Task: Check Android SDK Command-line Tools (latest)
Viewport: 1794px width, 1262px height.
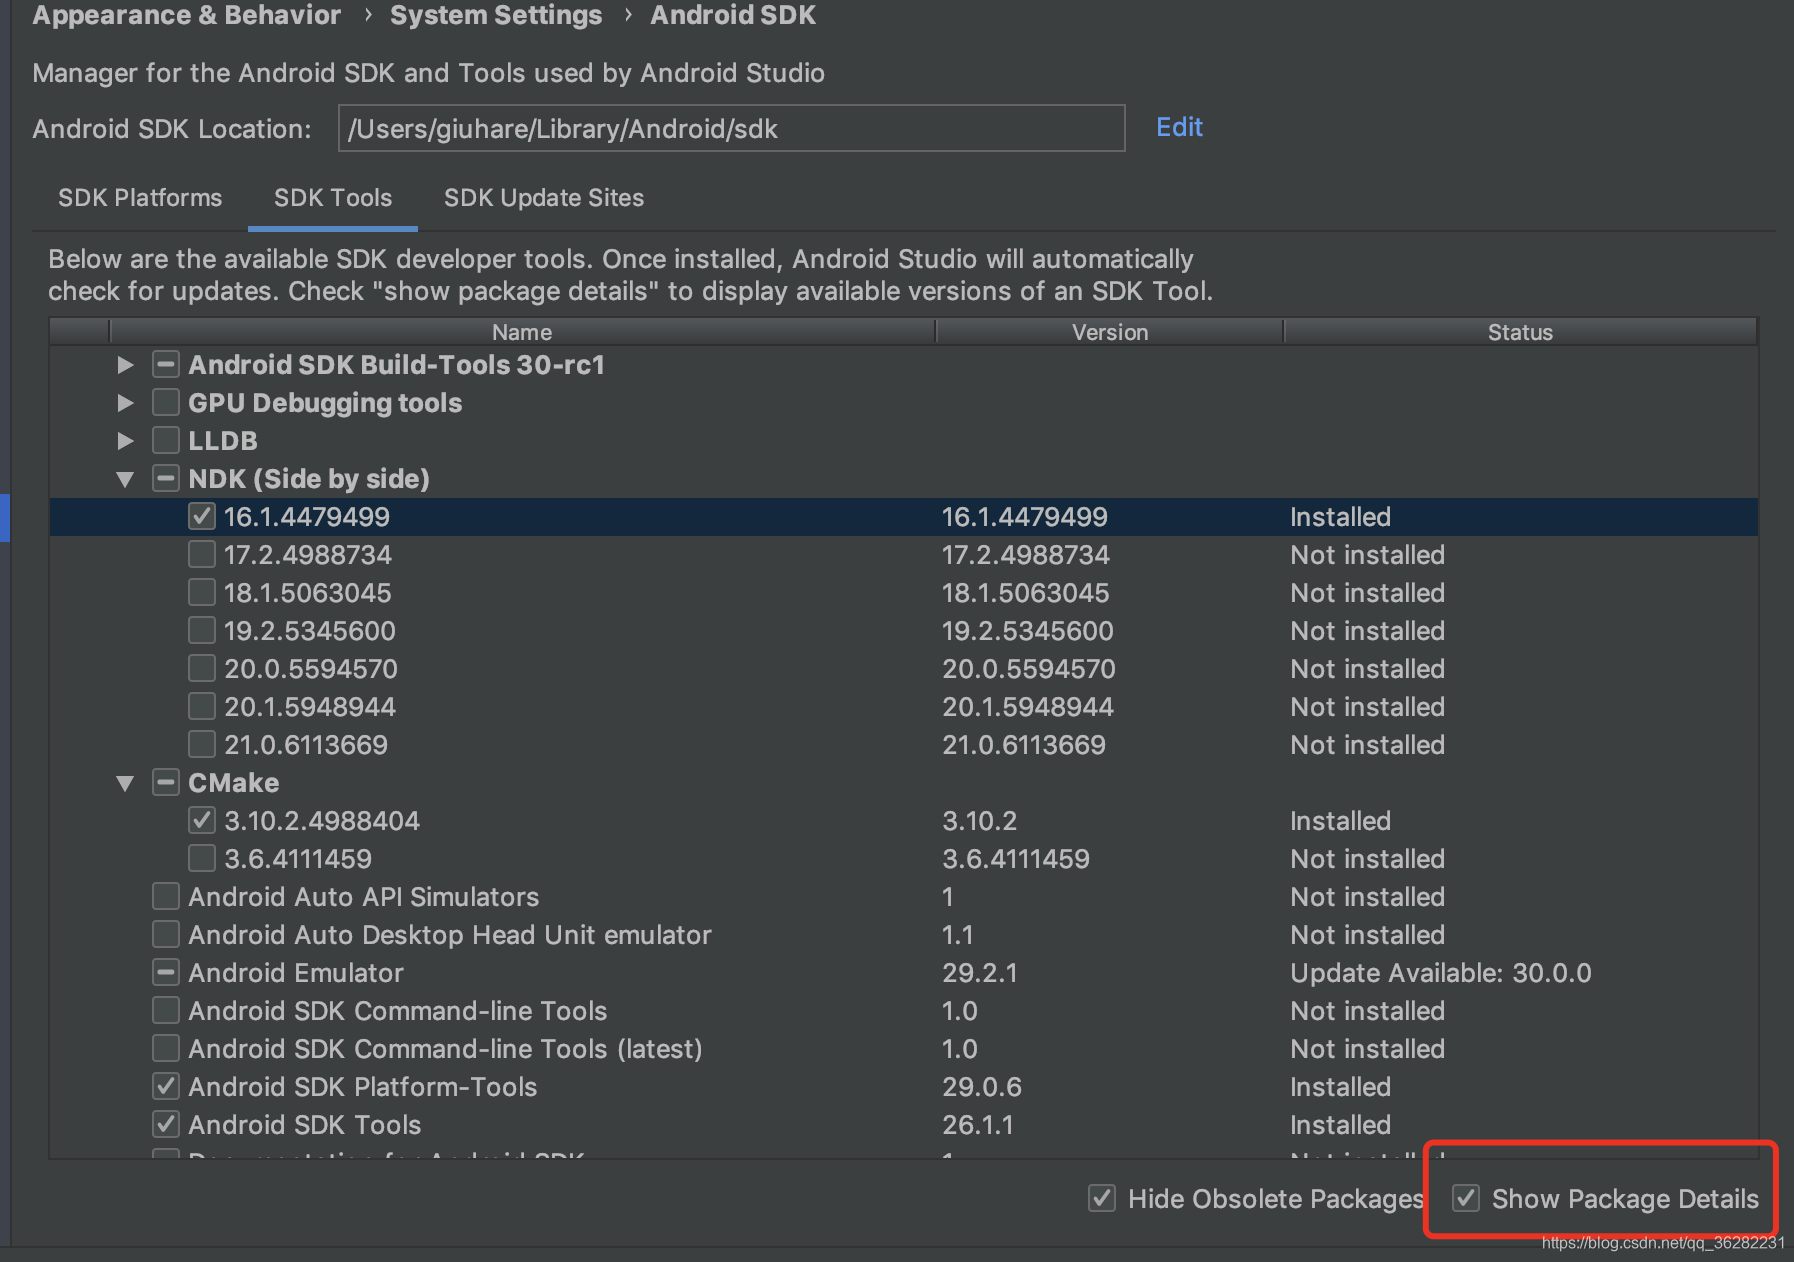Action: [166, 1048]
